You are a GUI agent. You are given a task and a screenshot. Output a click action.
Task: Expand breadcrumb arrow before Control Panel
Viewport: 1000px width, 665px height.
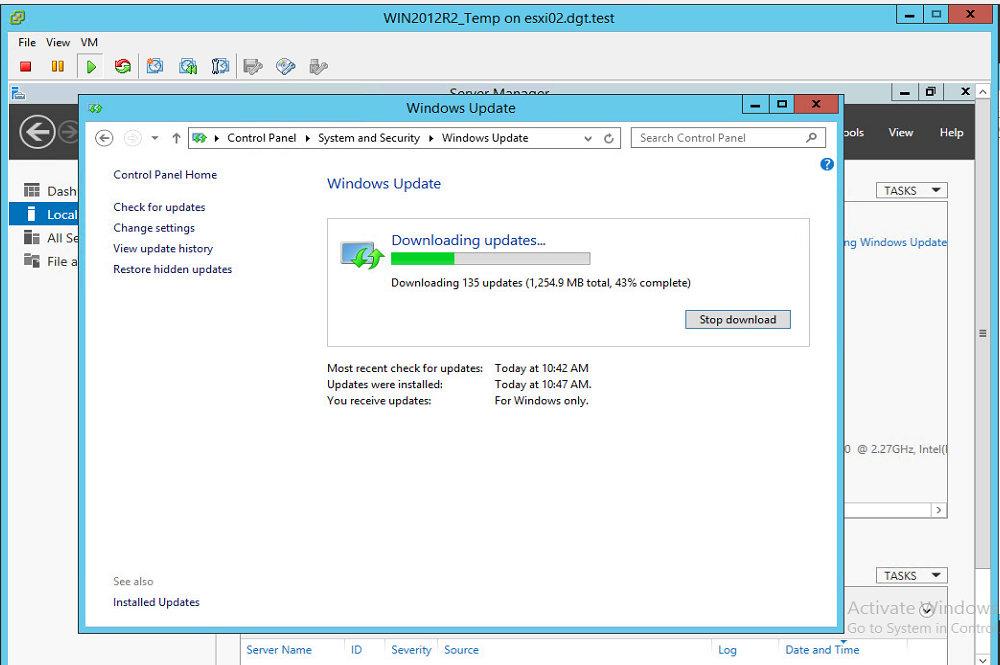click(216, 138)
